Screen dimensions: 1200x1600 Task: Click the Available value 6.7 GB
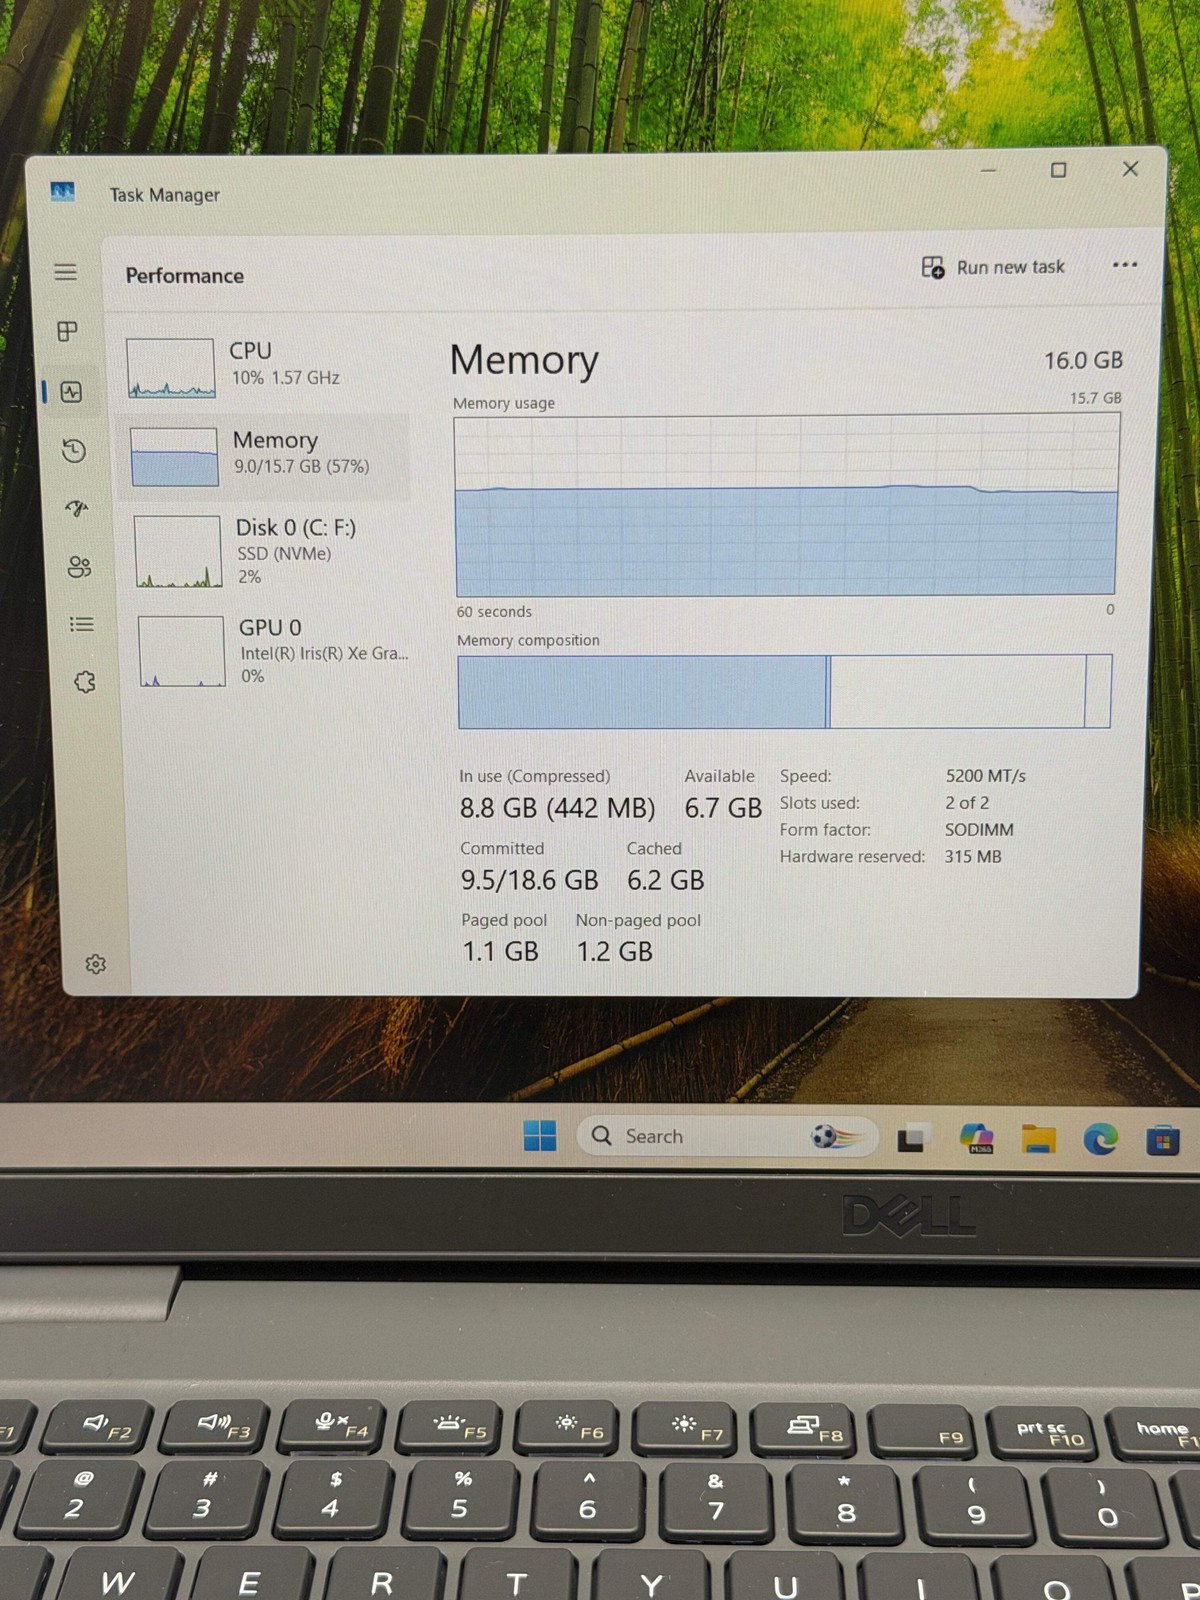click(723, 808)
